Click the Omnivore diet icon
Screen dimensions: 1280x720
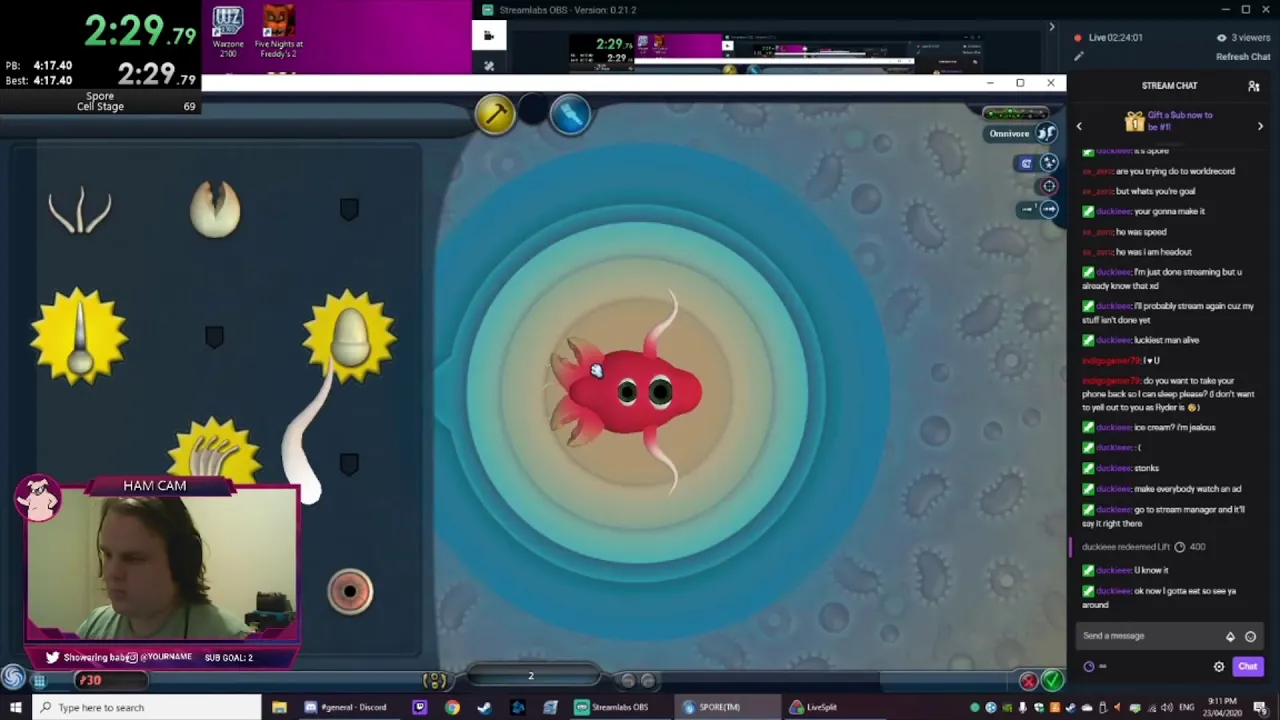pyautogui.click(x=1045, y=133)
